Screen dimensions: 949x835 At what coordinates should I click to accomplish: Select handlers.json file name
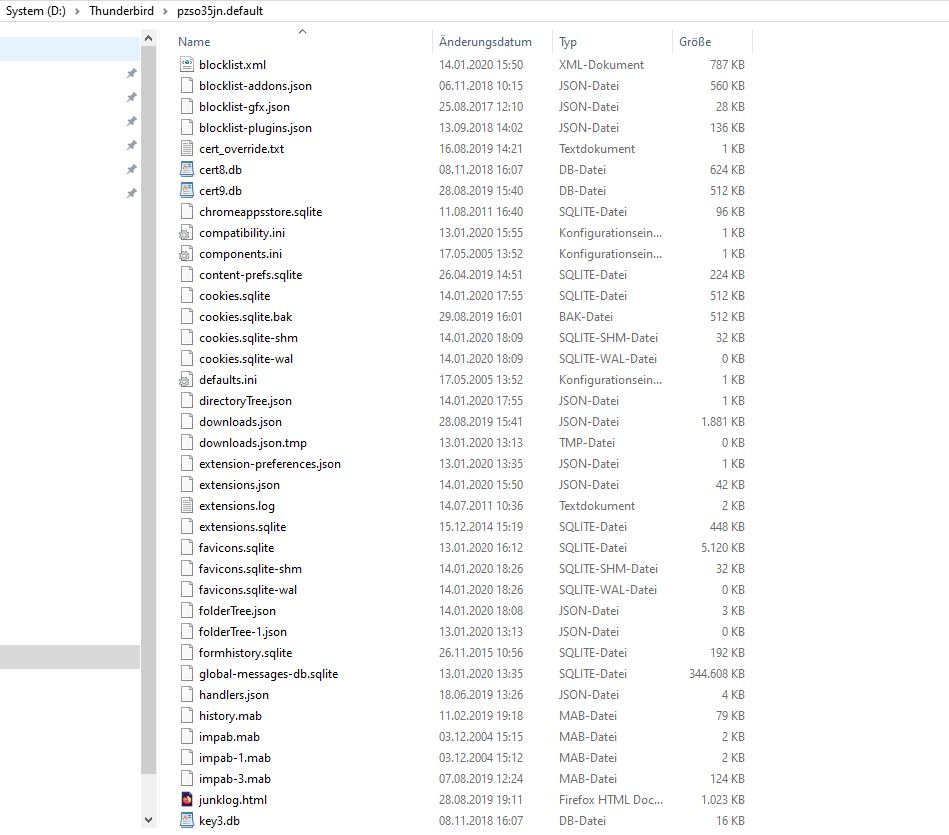coord(234,695)
